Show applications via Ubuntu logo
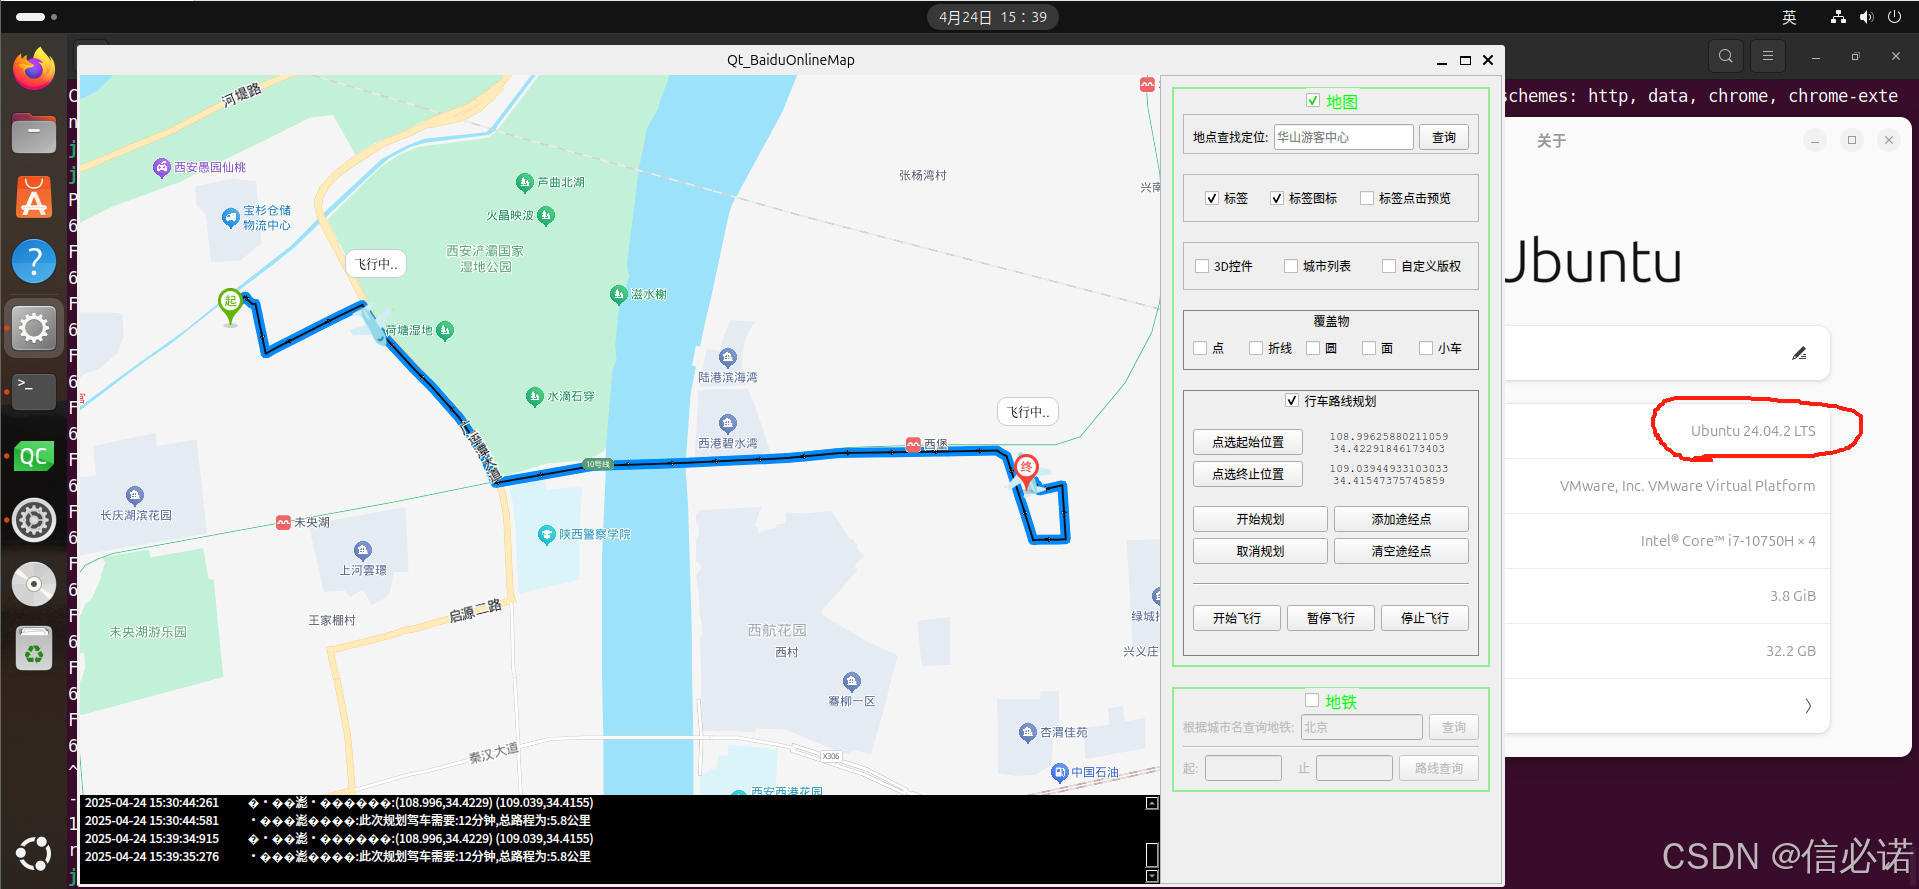Screen dimensions: 1919x889 click(x=34, y=853)
